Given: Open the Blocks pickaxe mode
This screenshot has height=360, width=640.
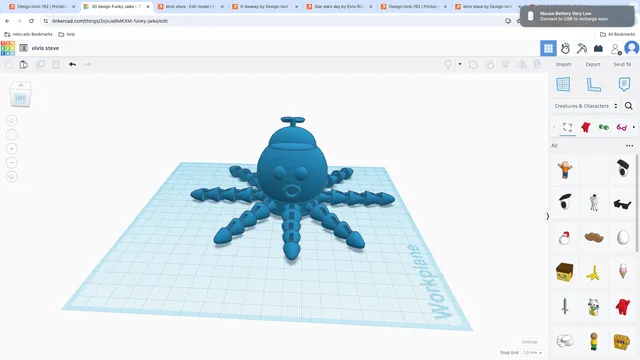Looking at the screenshot, I should click(582, 49).
